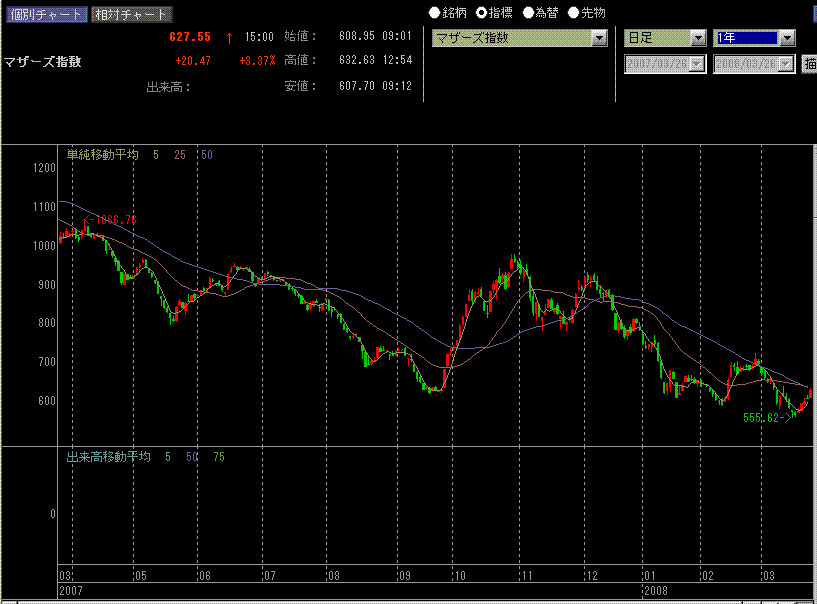Click the 555.62 low price marker

click(x=765, y=418)
